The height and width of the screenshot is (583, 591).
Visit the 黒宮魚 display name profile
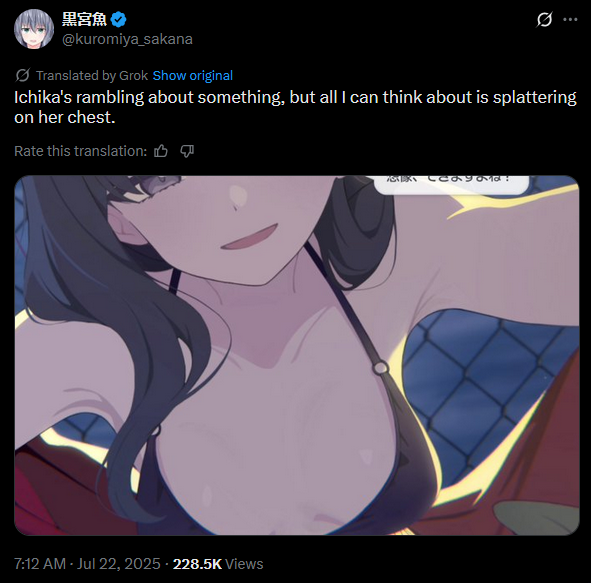[84, 19]
